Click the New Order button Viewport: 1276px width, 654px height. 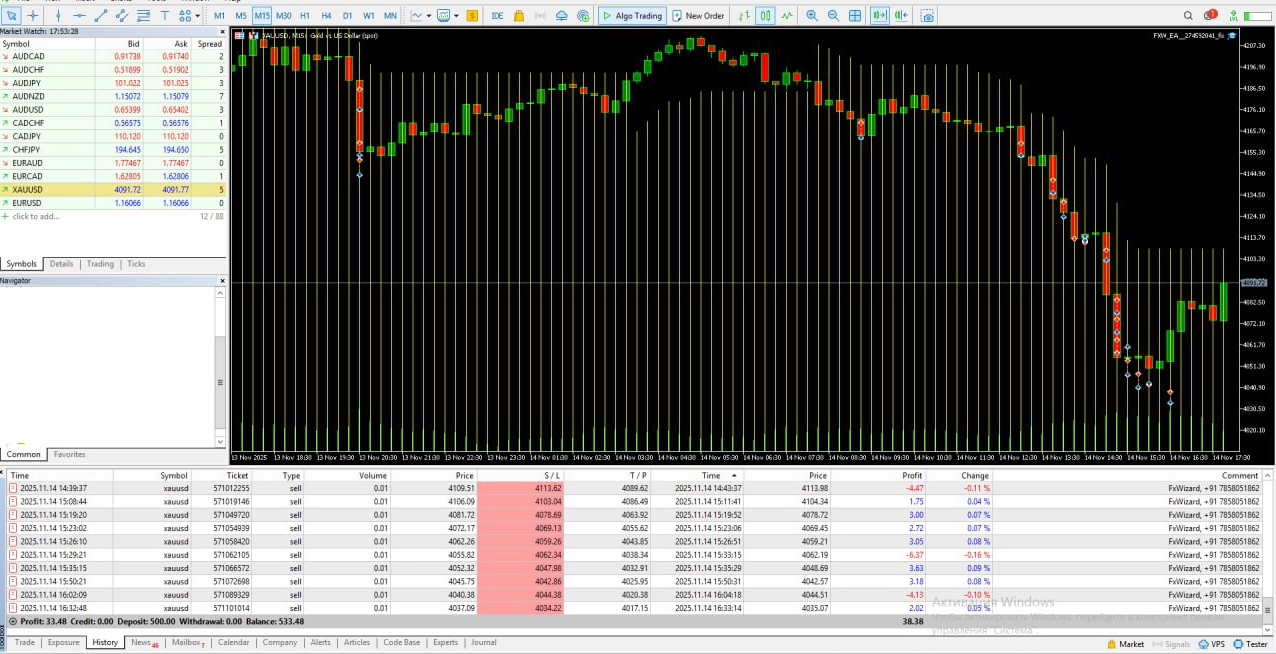(x=698, y=16)
